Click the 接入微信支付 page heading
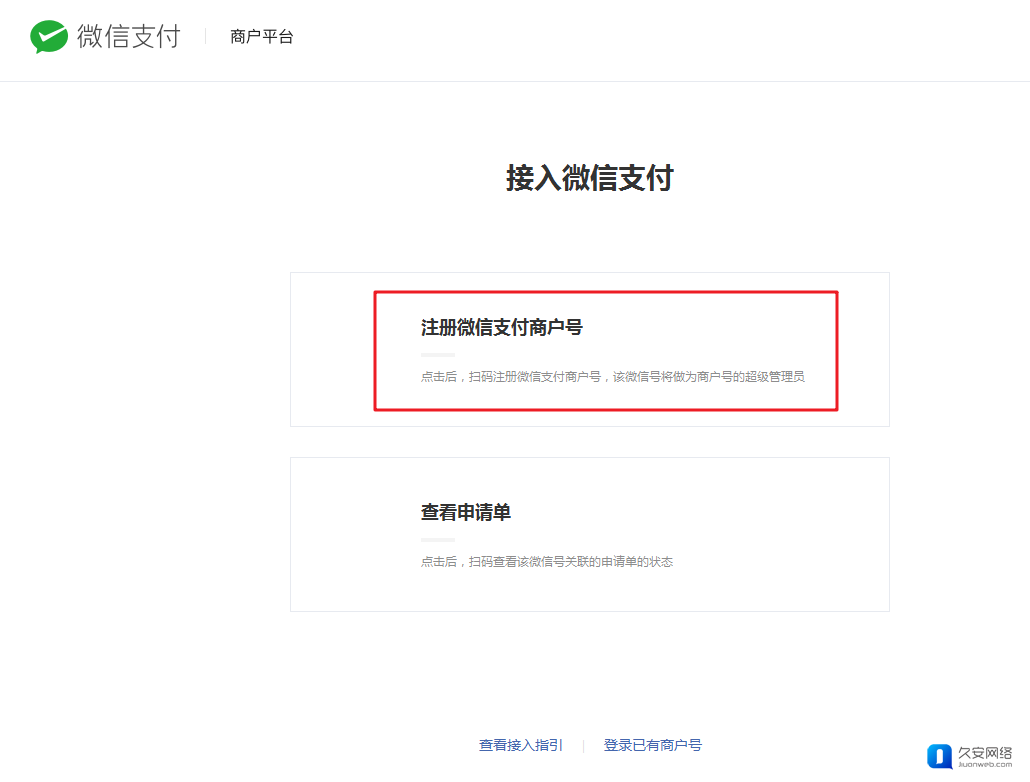 590,178
